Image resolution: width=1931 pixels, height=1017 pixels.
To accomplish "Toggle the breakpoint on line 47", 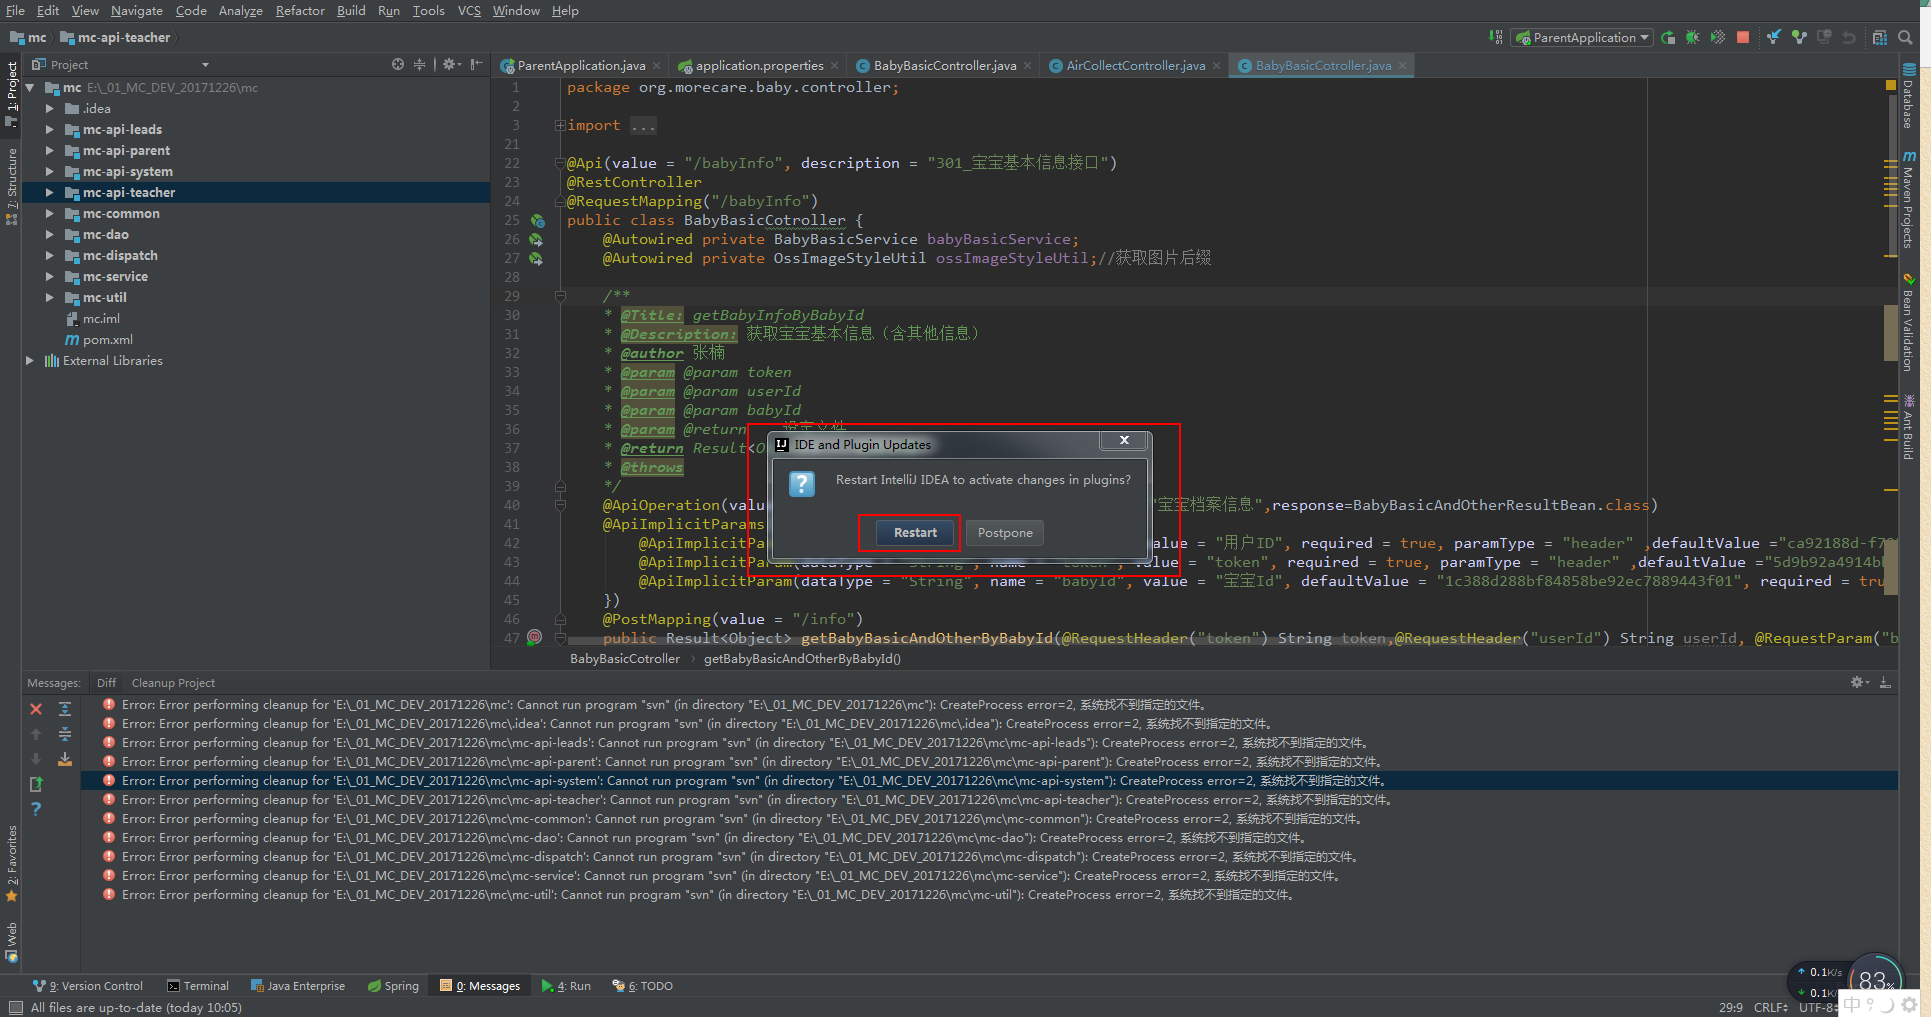I will pos(535,637).
